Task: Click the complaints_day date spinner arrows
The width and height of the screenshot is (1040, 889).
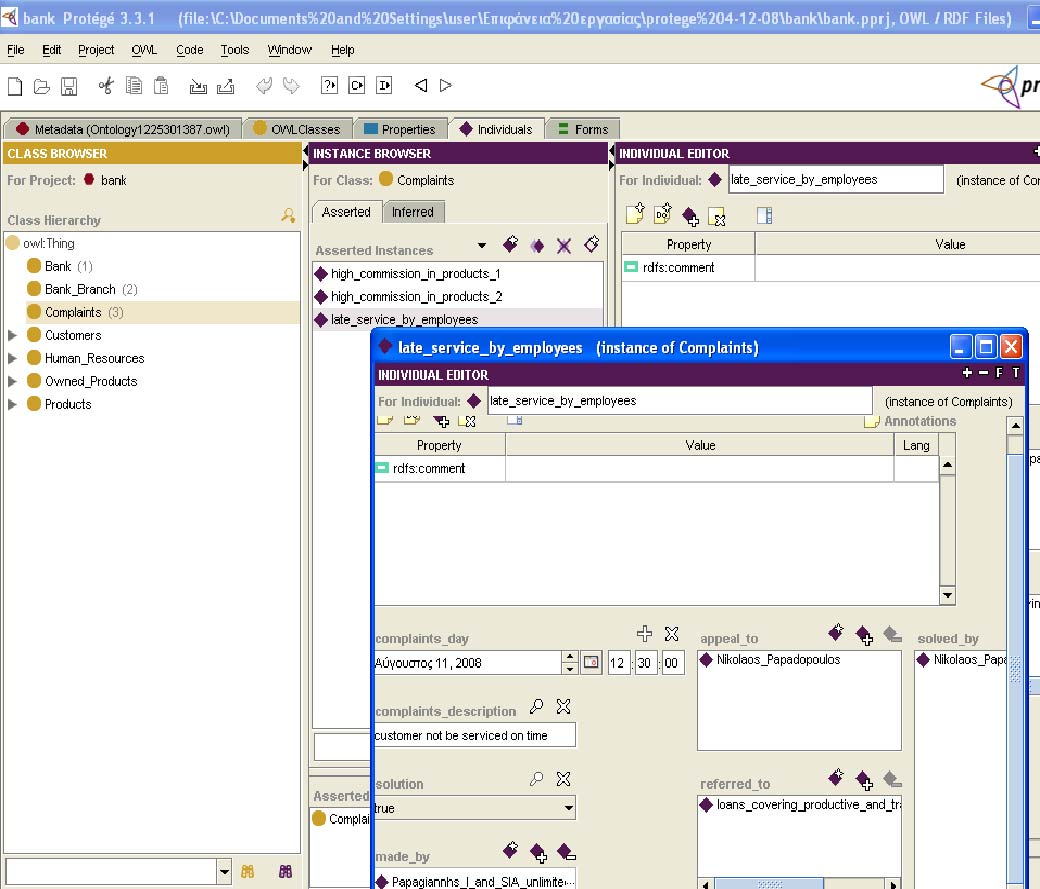Action: 570,662
